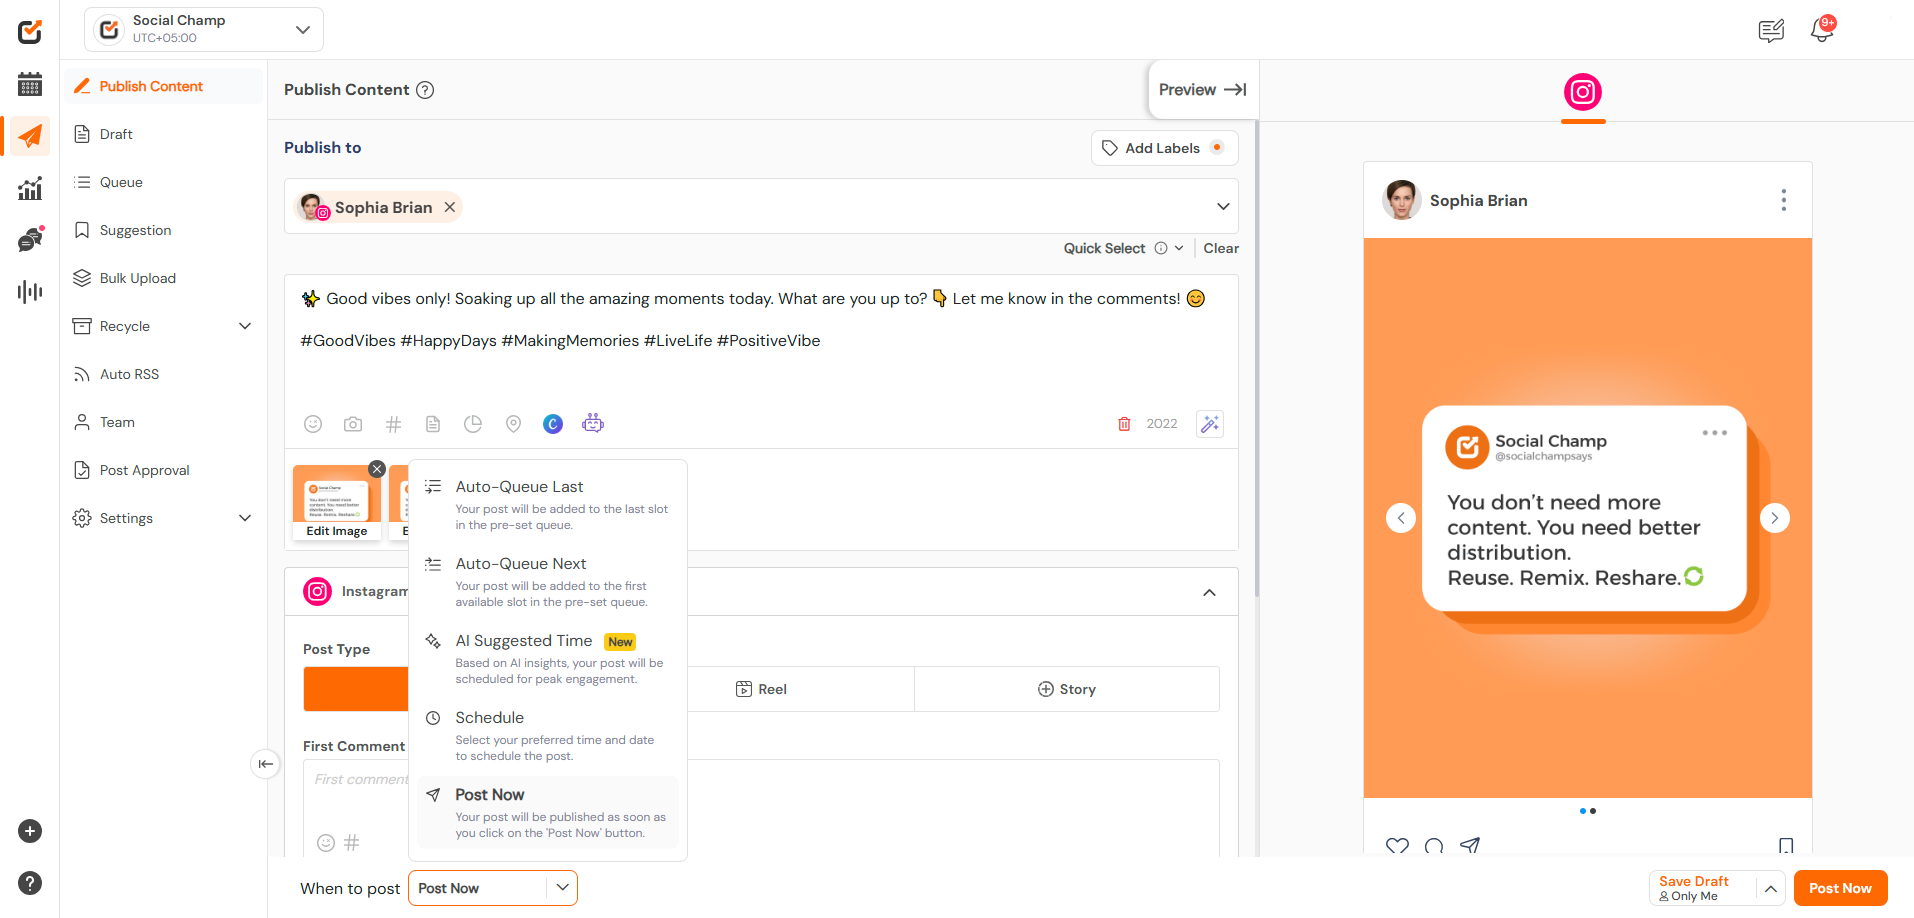Screen dimensions: 1914x918
Task: Click the post caption text area
Action: (761, 340)
